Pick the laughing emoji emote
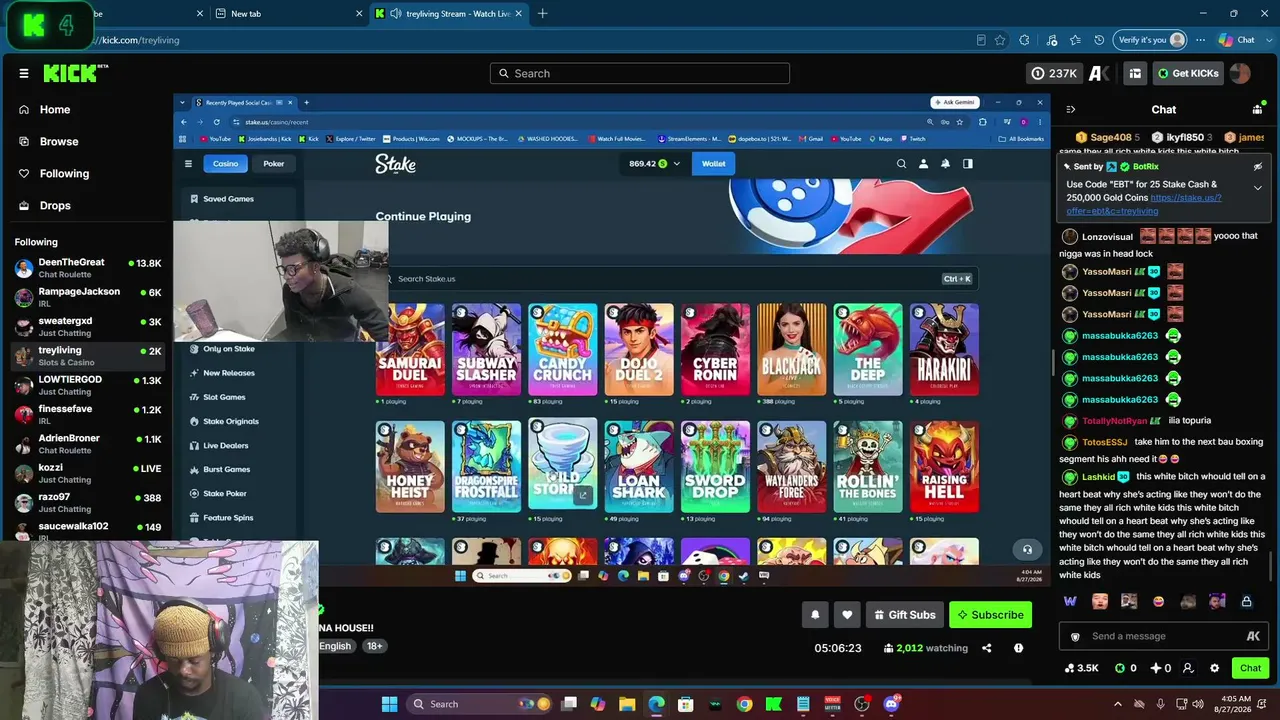Screen dimensions: 1280x720 coord(1159,601)
